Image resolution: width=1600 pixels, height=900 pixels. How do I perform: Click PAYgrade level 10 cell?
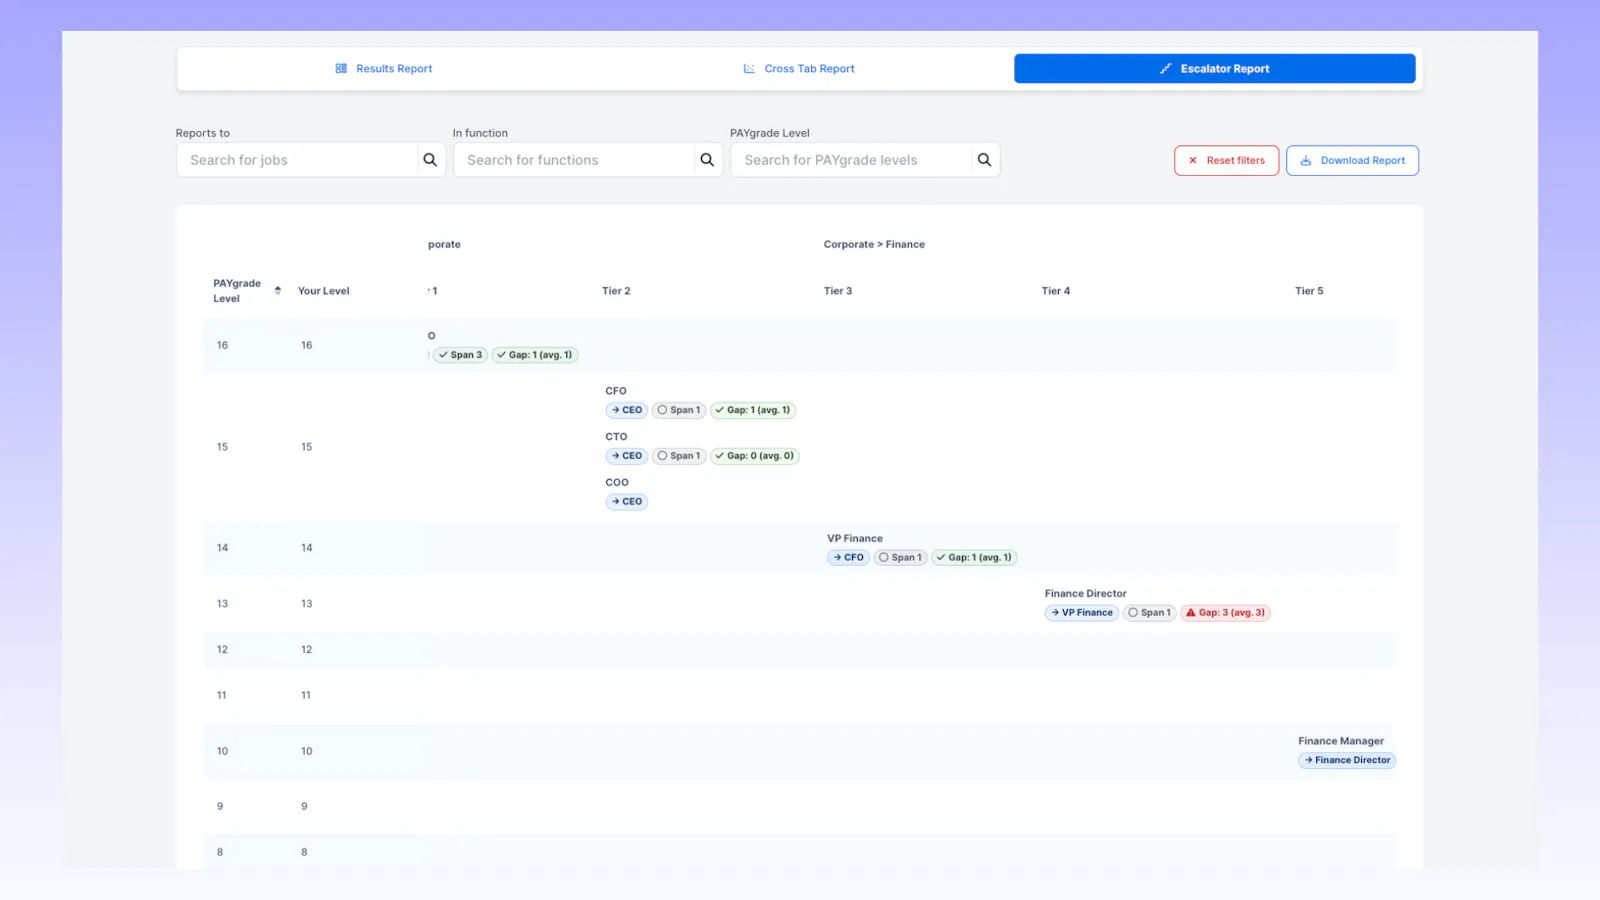222,751
